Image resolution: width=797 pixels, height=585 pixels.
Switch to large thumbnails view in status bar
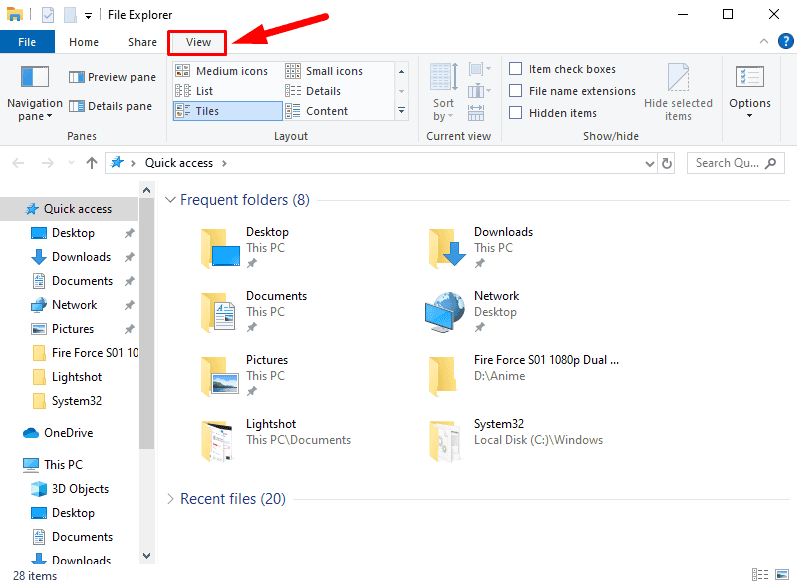[x=782, y=575]
